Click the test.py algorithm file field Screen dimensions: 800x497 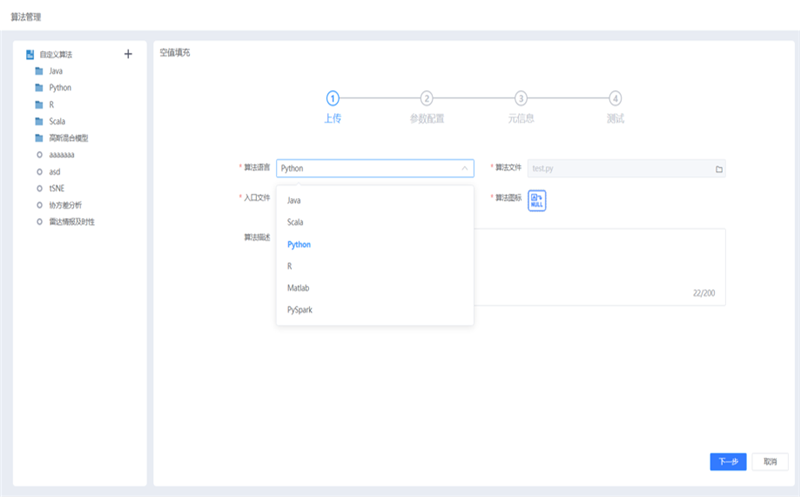click(620, 169)
